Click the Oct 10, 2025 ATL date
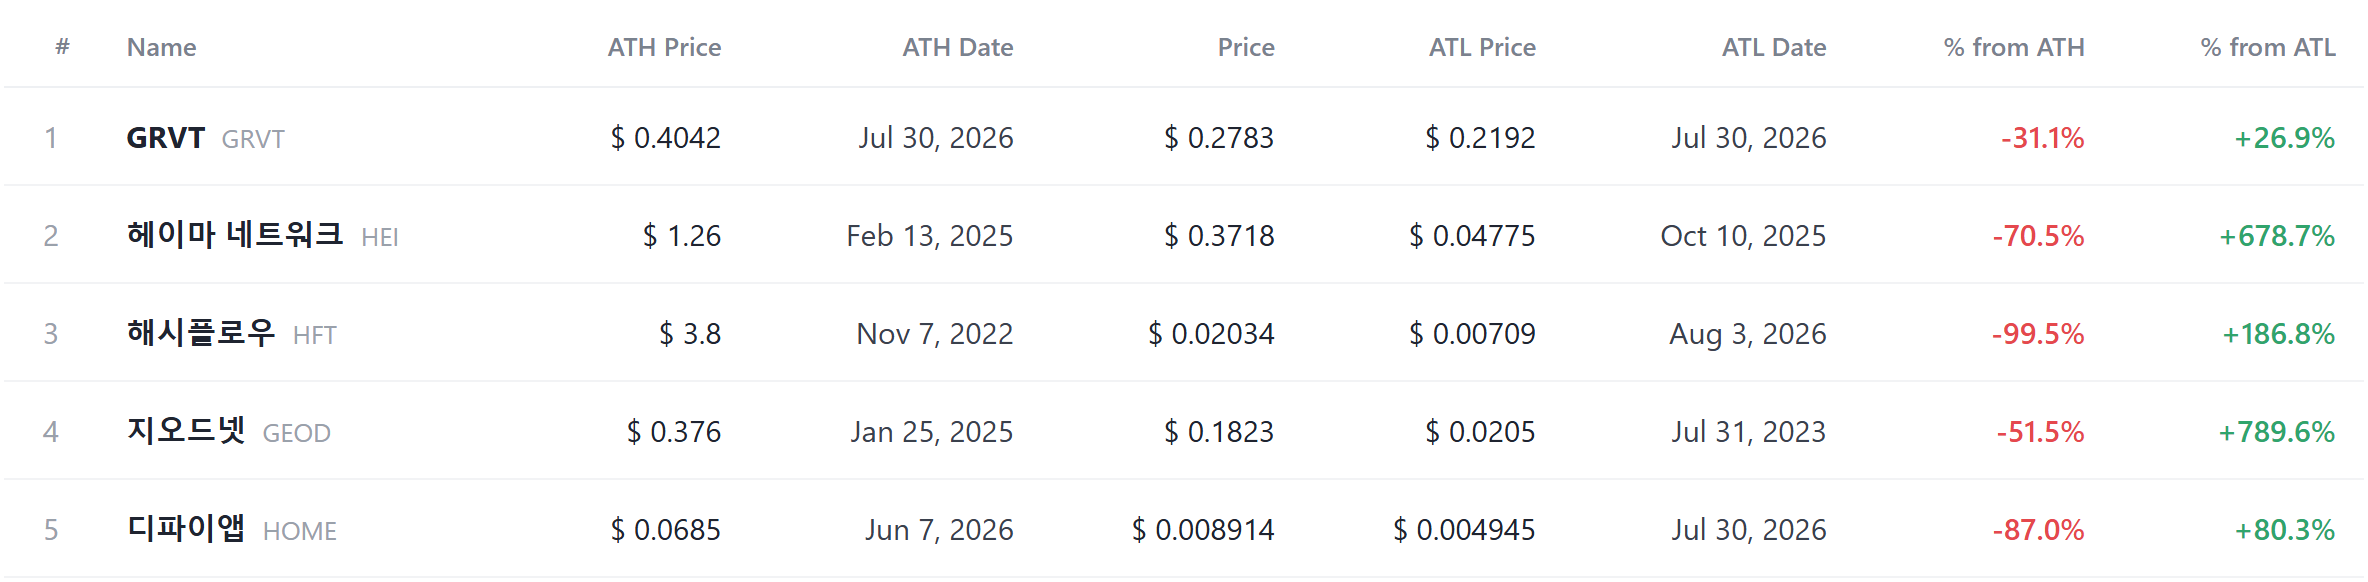Image resolution: width=2368 pixels, height=582 pixels. [1743, 236]
